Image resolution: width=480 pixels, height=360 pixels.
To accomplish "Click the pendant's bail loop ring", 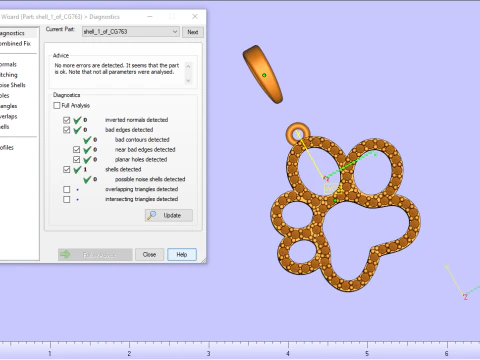I will pos(298,133).
